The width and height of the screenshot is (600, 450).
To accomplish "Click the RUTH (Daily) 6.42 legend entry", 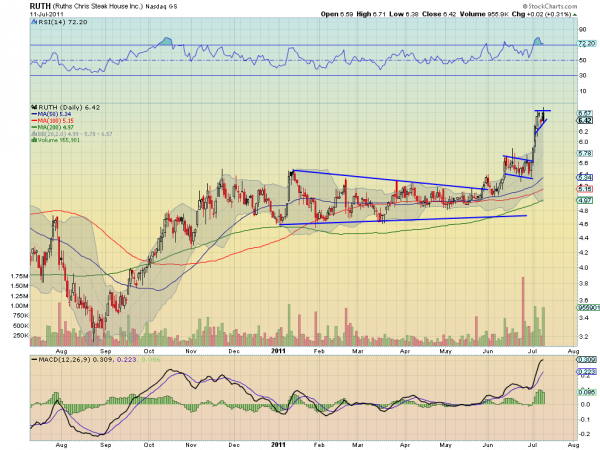I will [69, 108].
